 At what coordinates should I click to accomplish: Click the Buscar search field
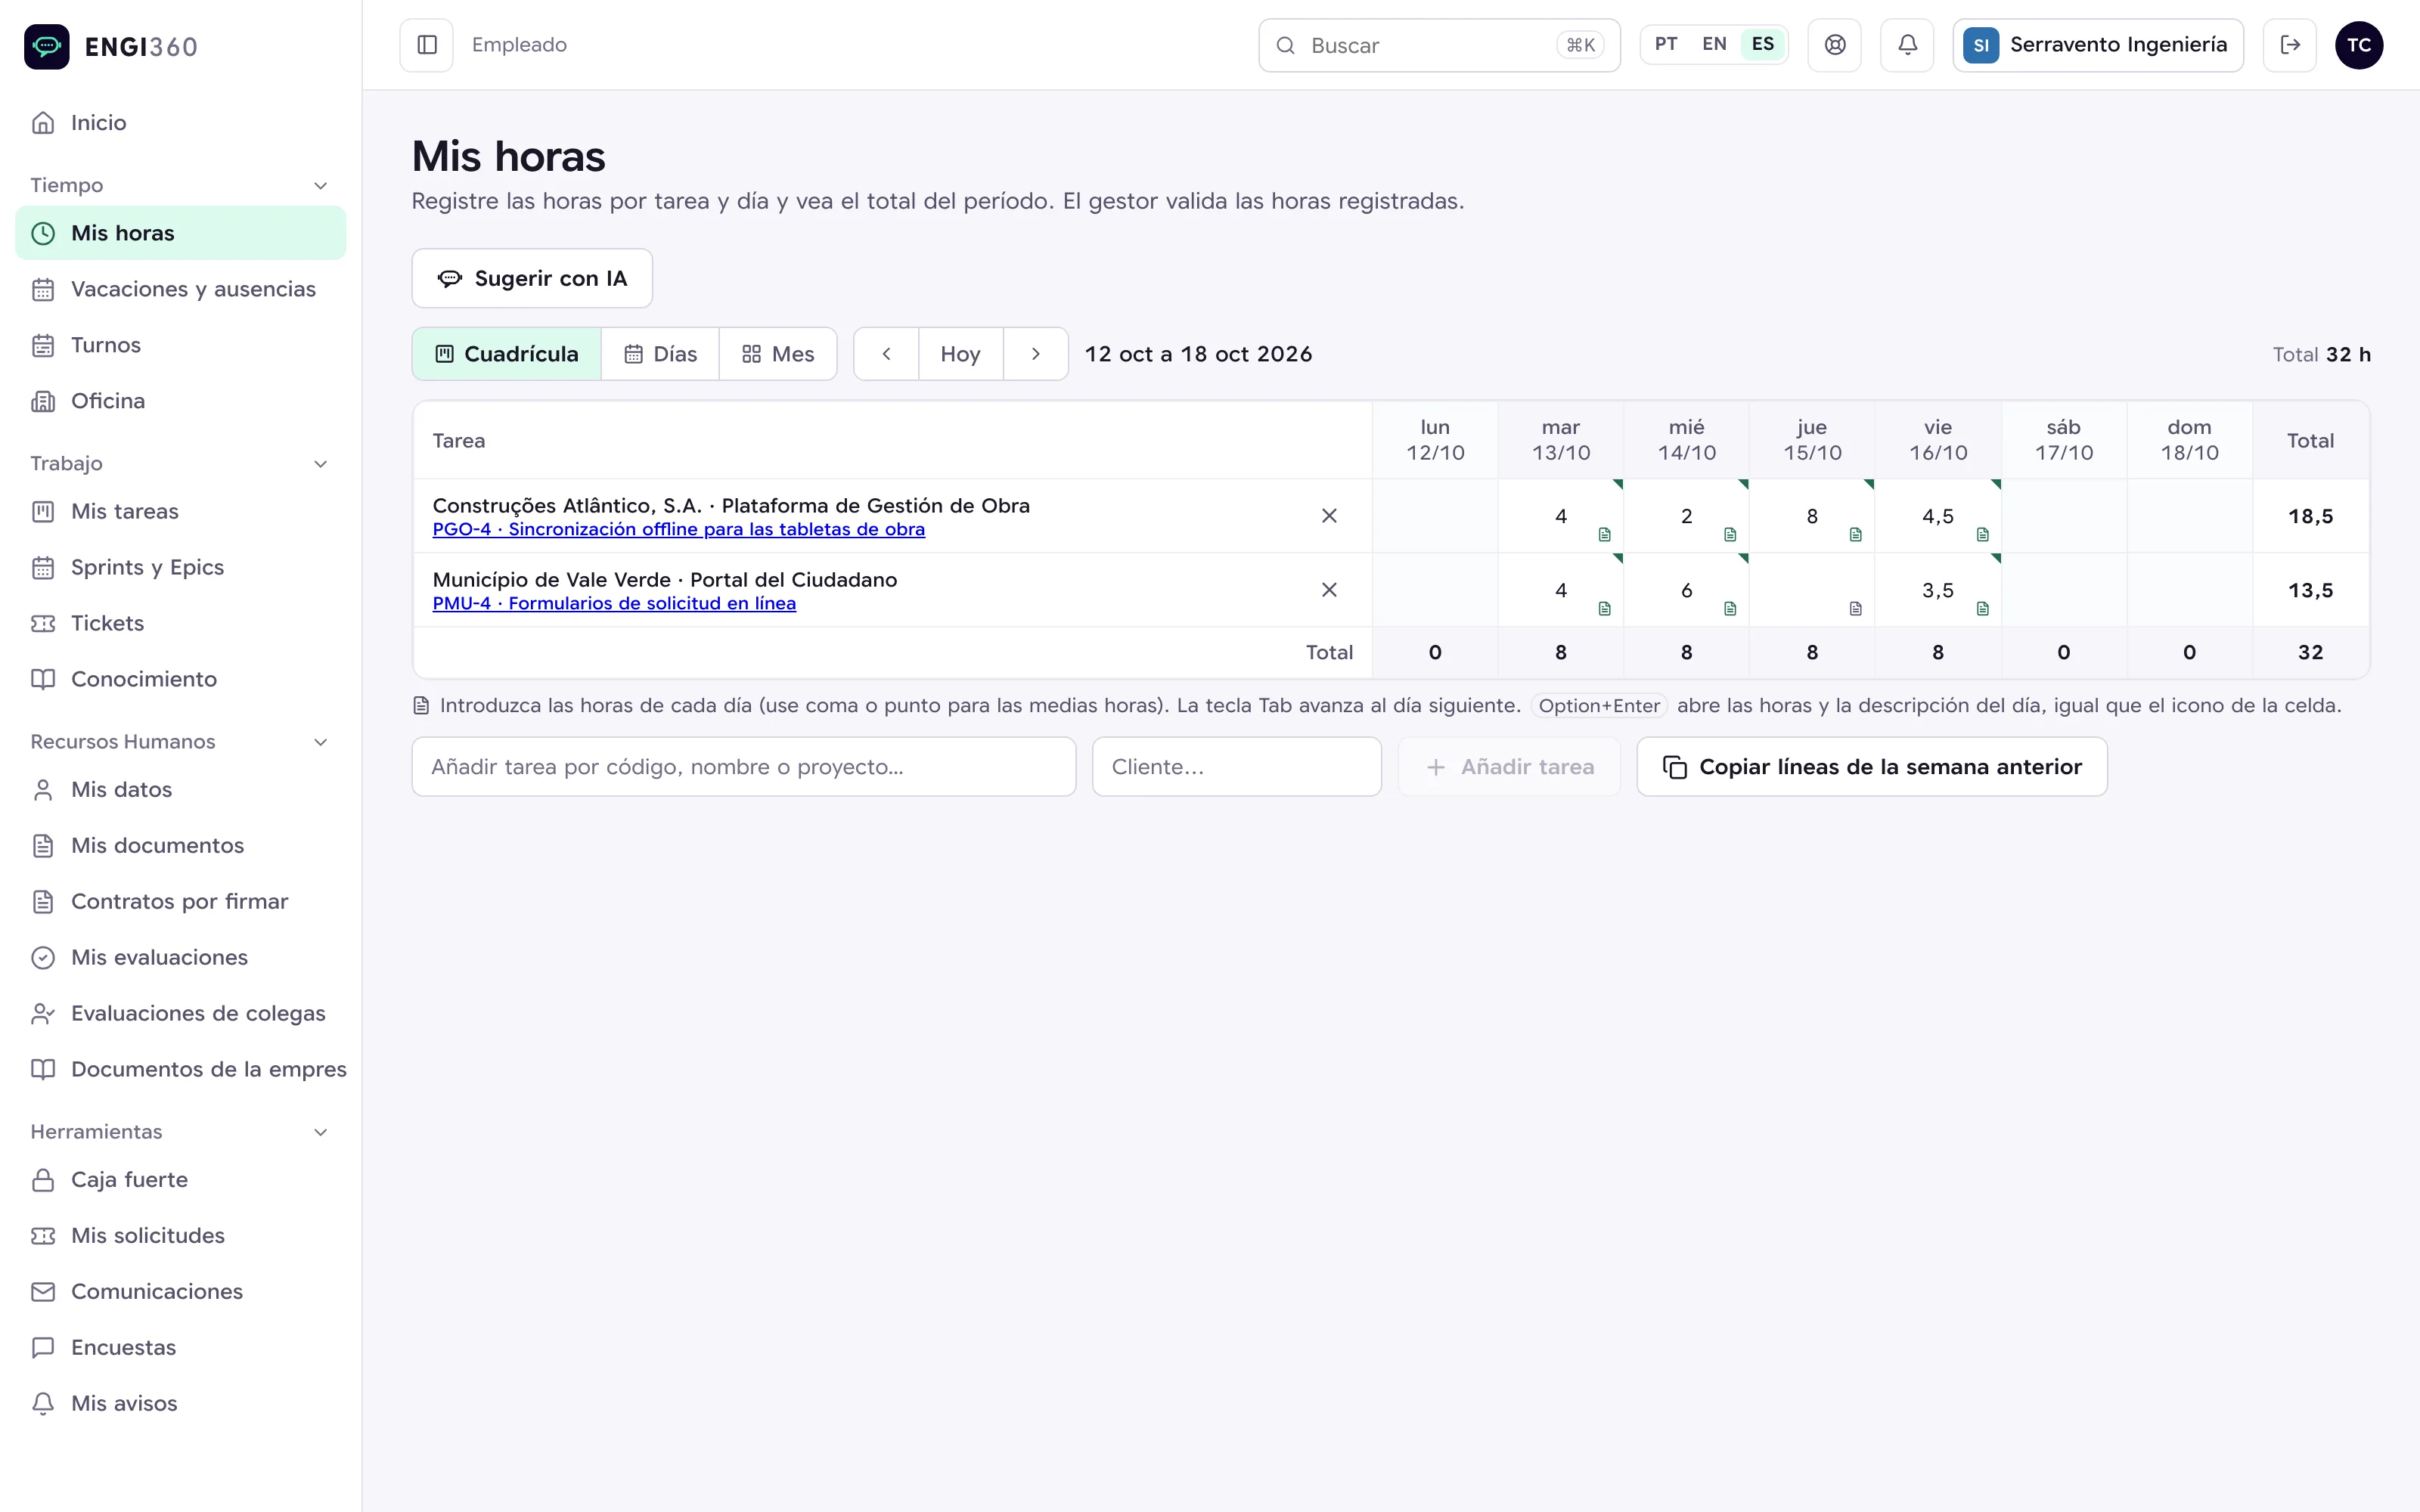point(1439,45)
